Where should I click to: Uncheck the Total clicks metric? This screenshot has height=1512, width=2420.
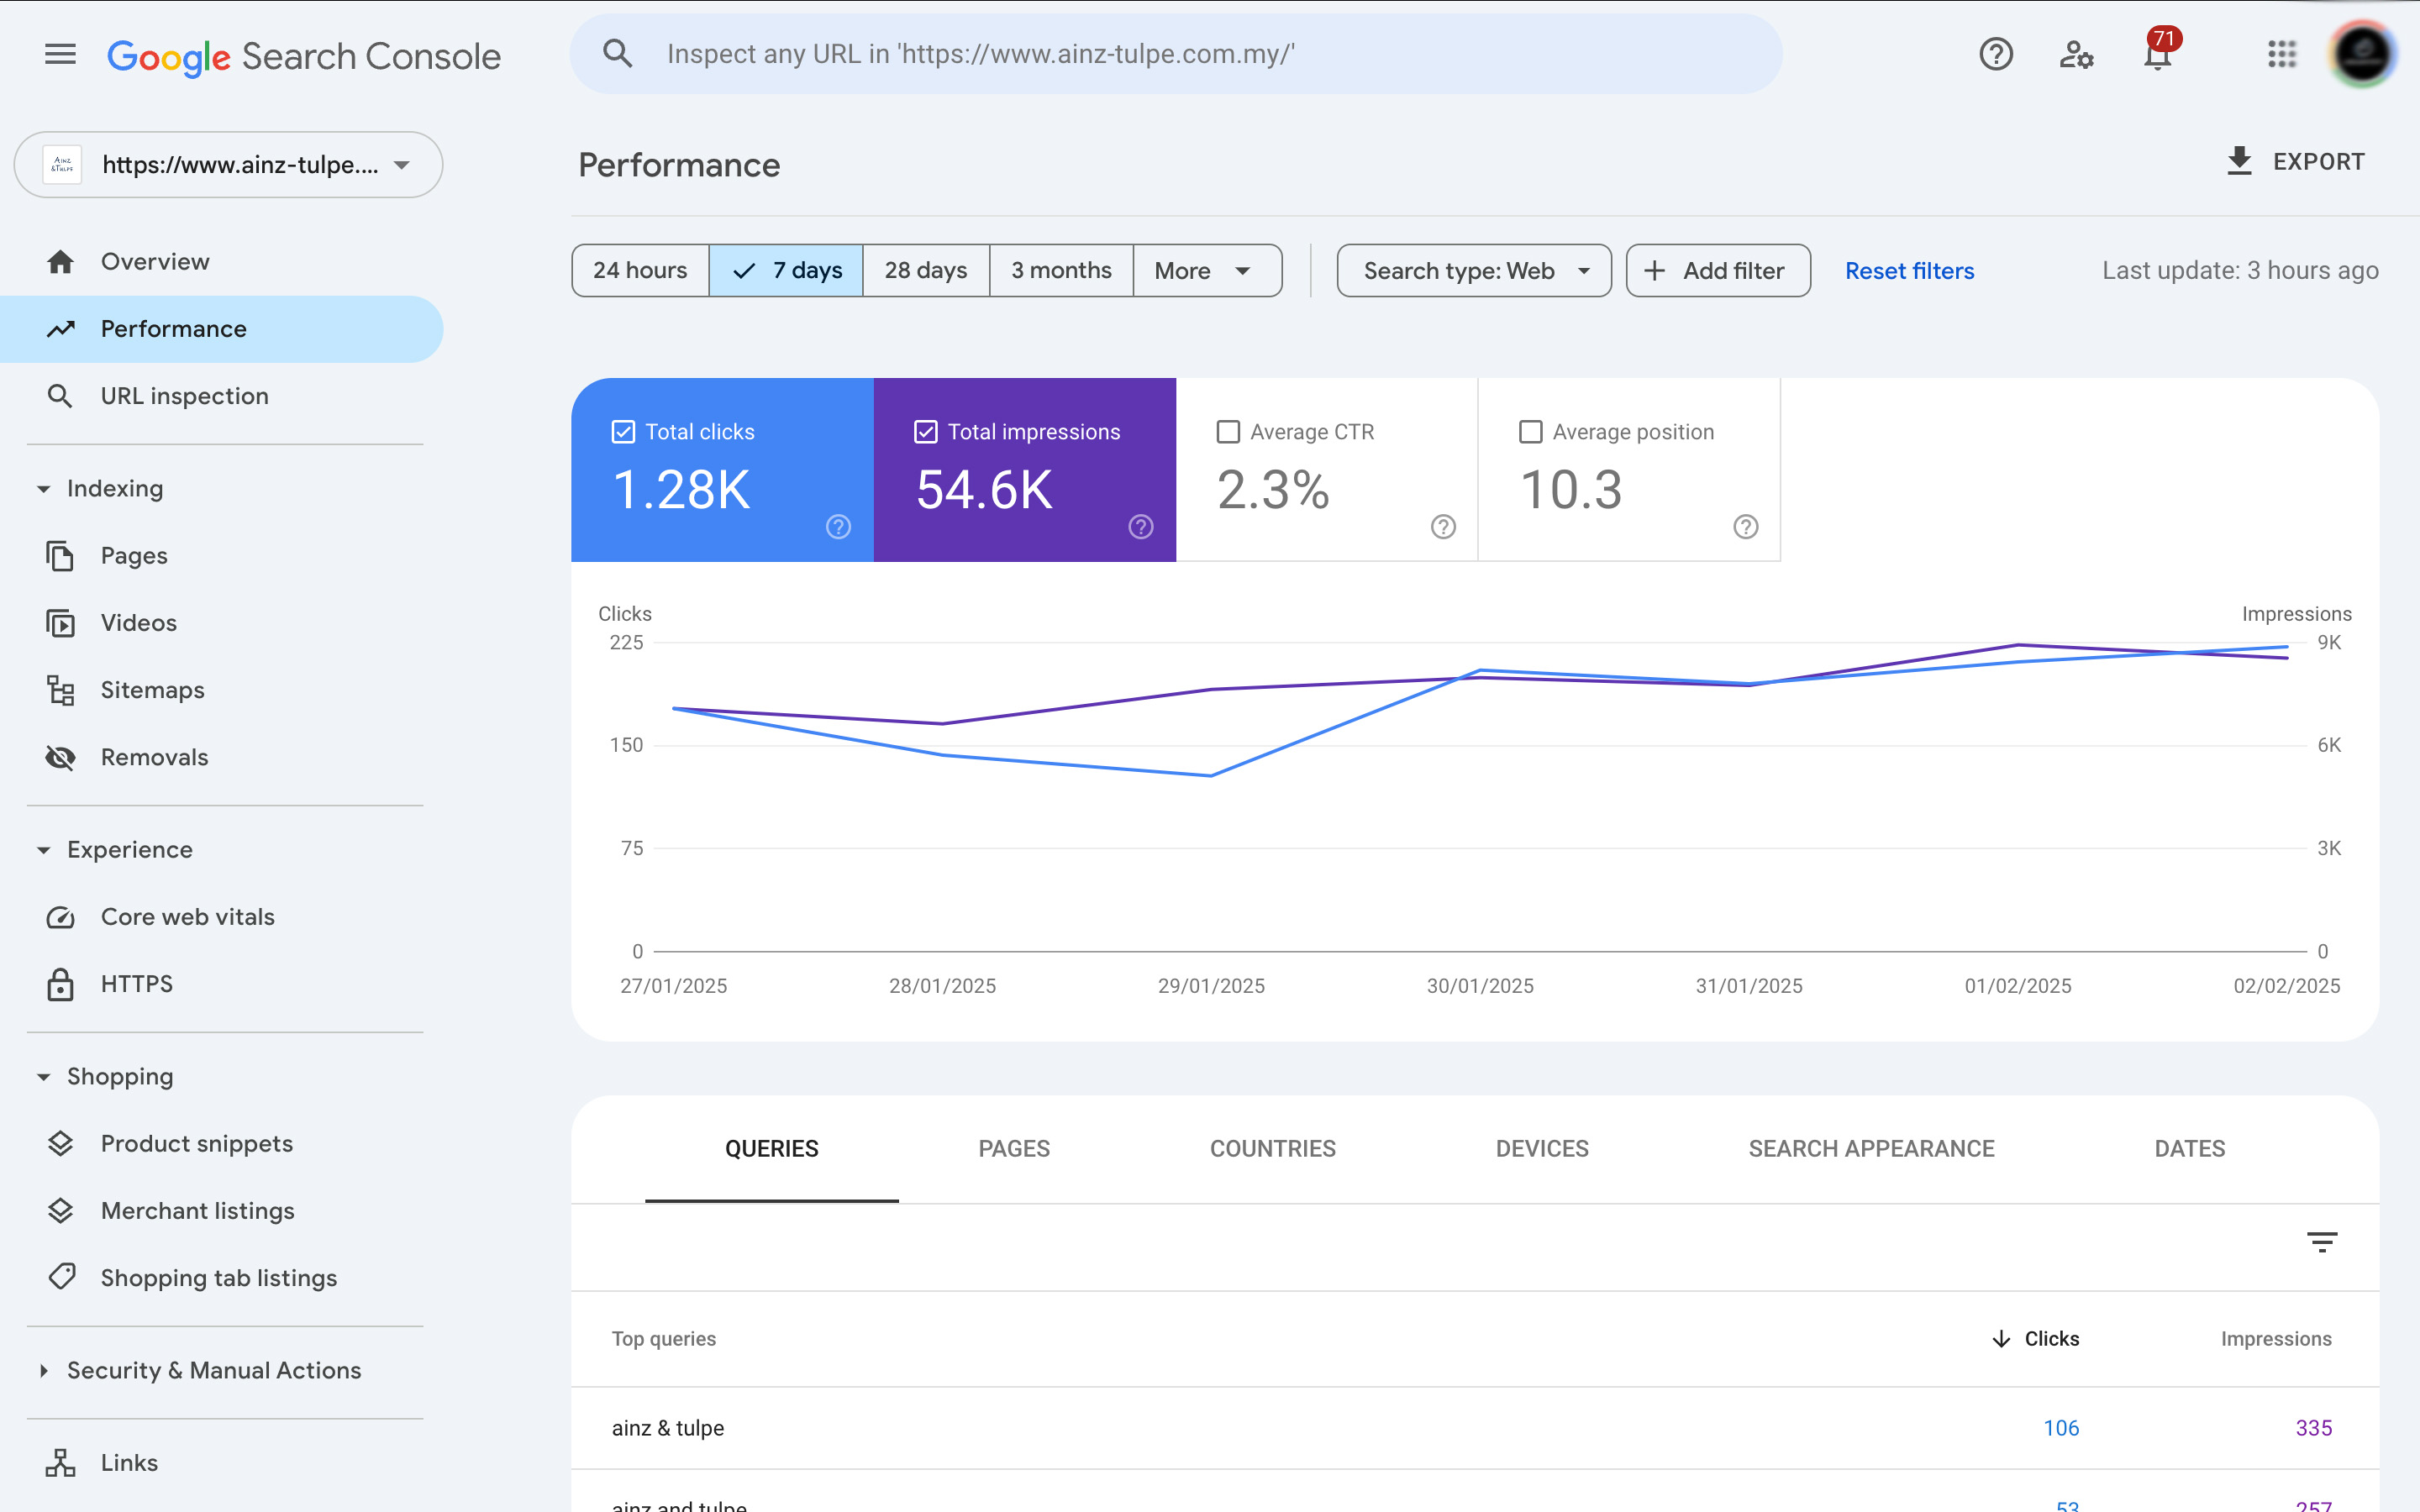pyautogui.click(x=622, y=431)
